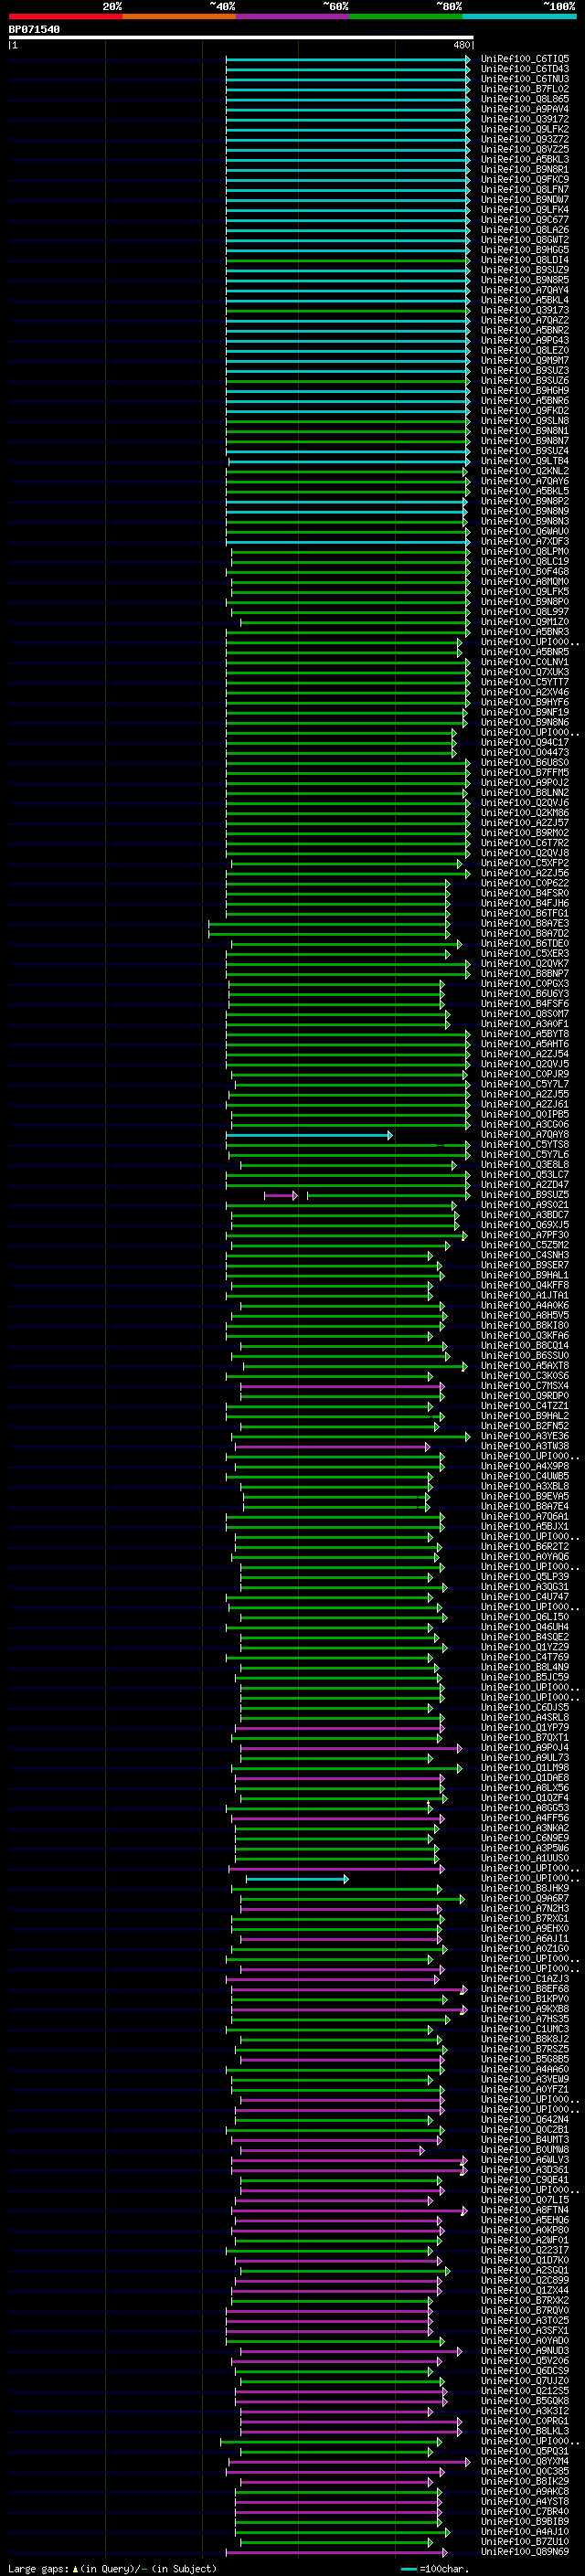The width and height of the screenshot is (585, 2576).
Task: Open hit UniRef100_C6TNU3
Action: coord(525,79)
